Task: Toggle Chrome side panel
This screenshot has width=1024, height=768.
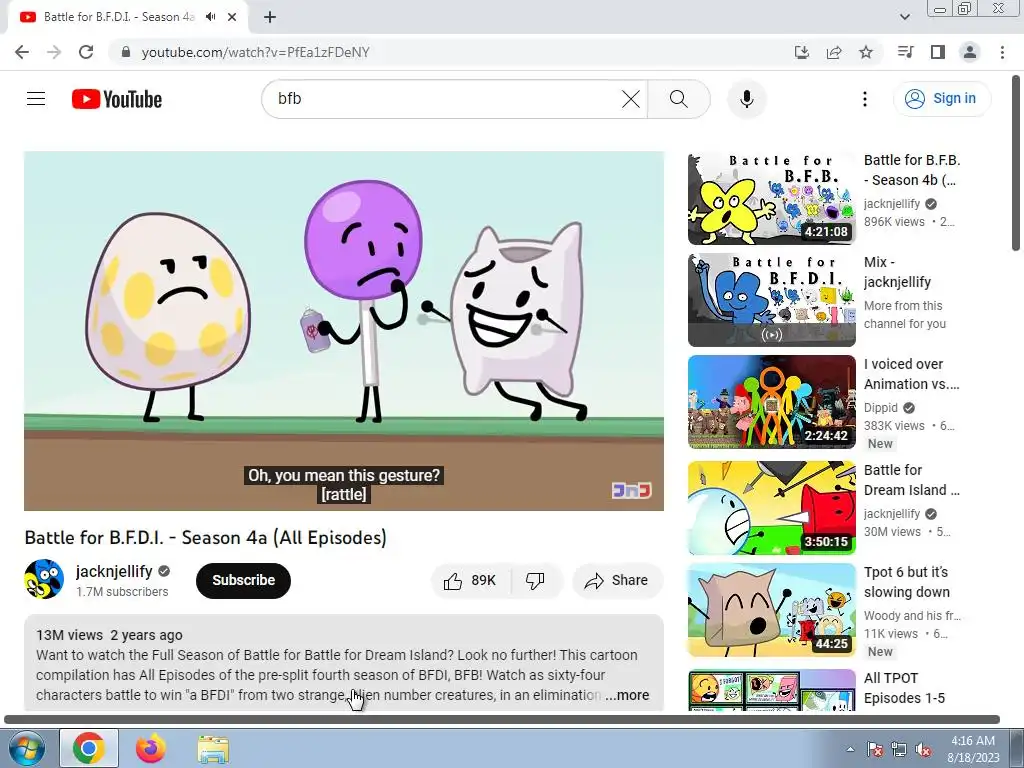Action: pyautogui.click(x=938, y=52)
